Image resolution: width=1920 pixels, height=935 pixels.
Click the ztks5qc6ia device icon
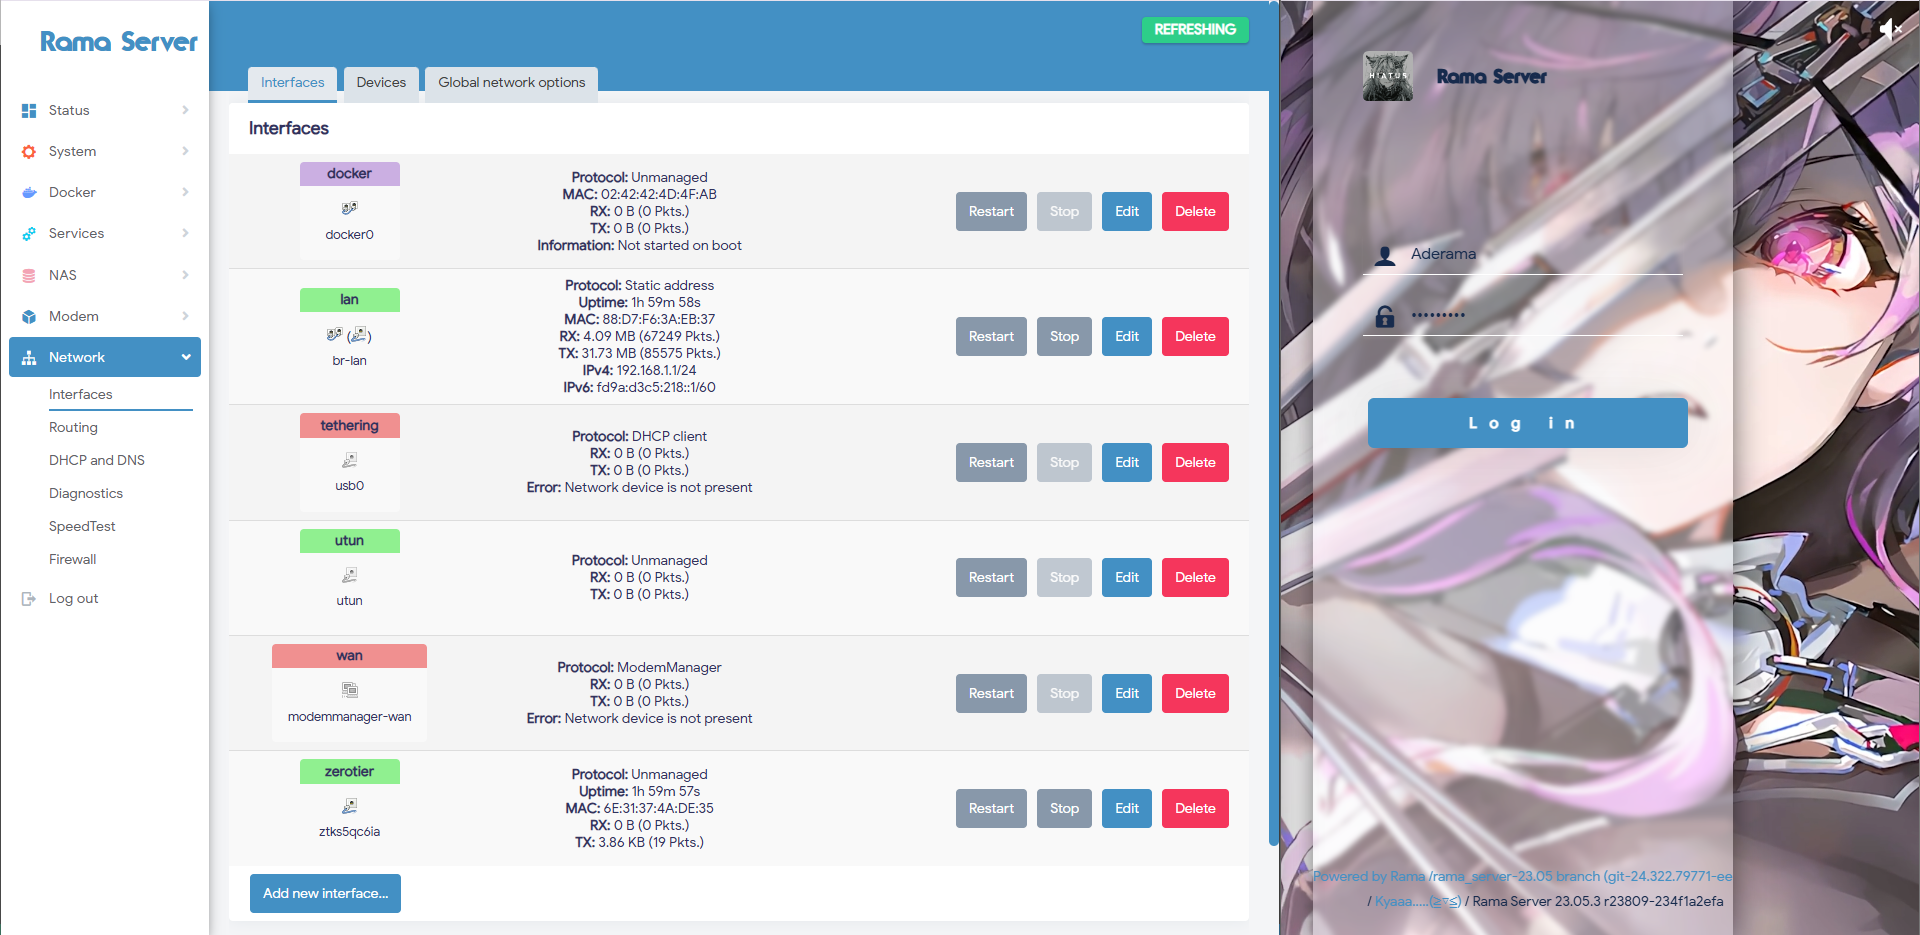[349, 806]
